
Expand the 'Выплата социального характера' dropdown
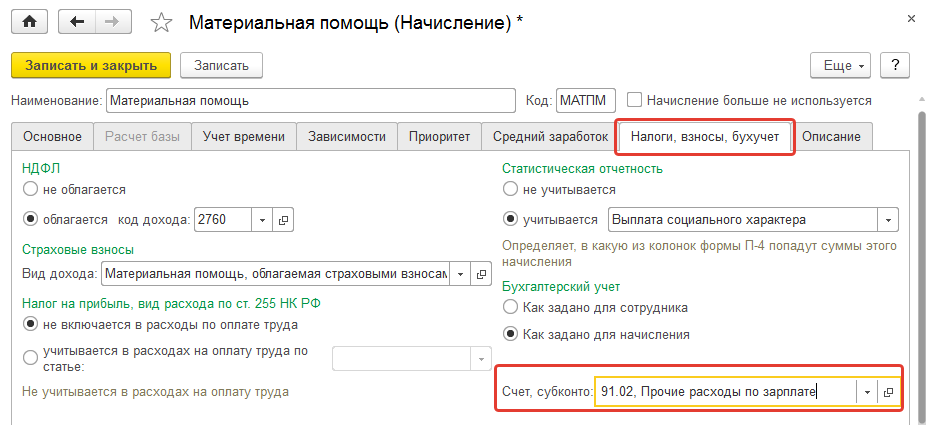click(x=887, y=220)
